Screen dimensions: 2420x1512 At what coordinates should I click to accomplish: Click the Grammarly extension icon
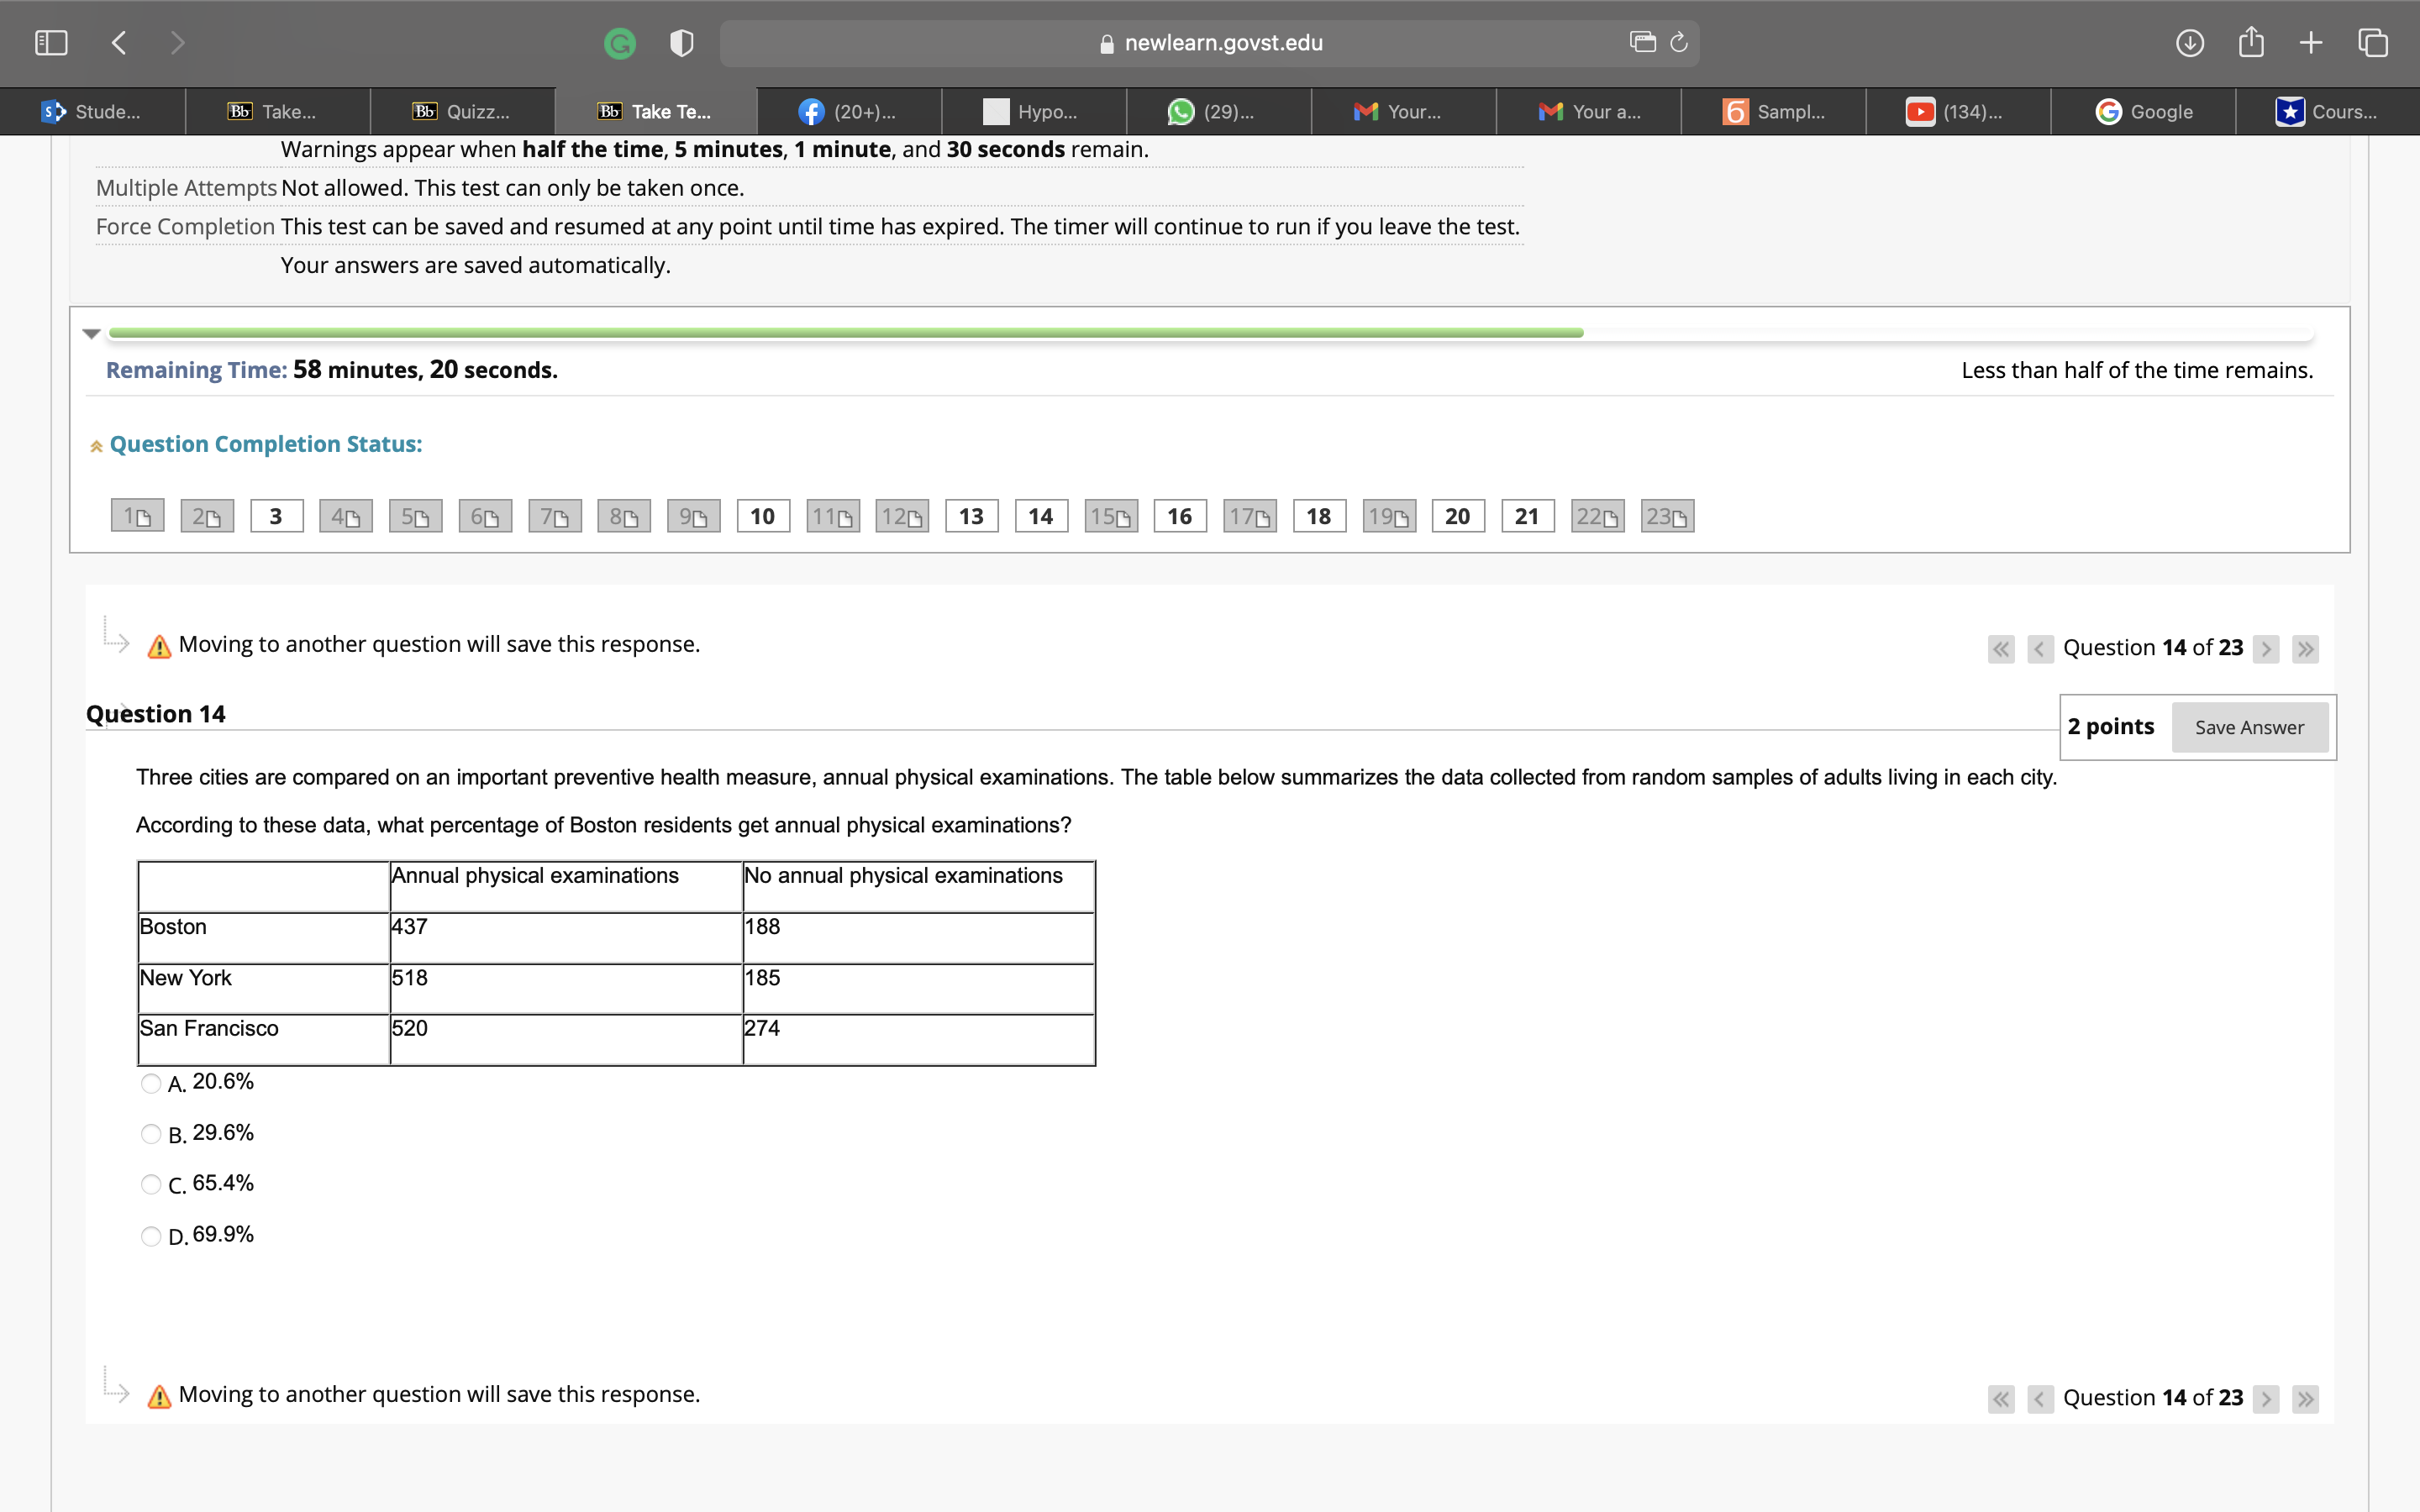(x=620, y=43)
